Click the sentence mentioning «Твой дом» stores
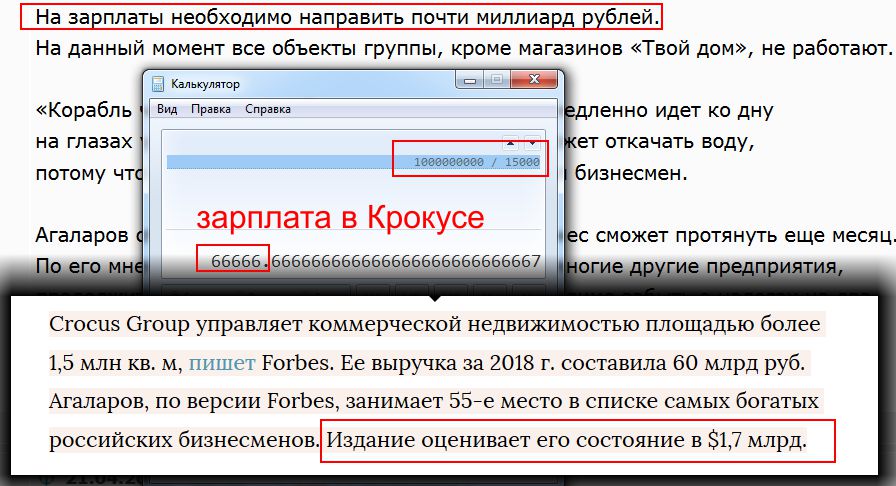 pos(464,48)
